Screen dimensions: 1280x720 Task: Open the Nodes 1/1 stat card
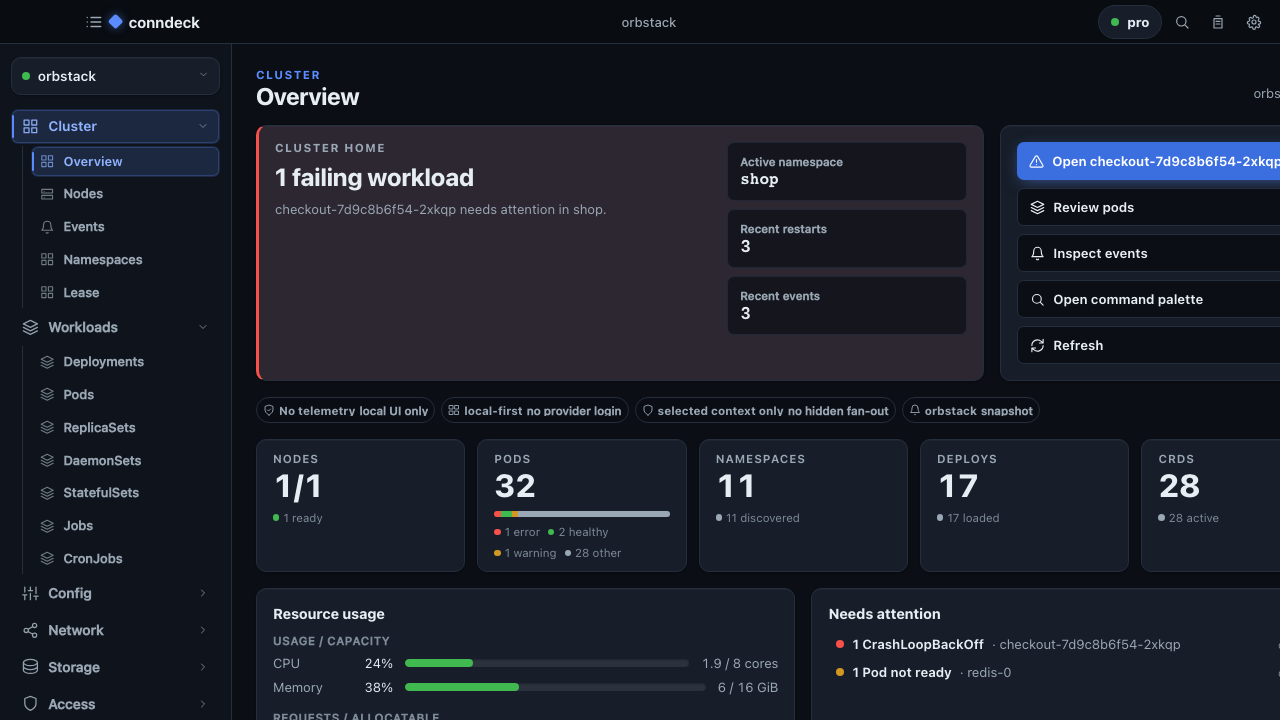coord(360,505)
